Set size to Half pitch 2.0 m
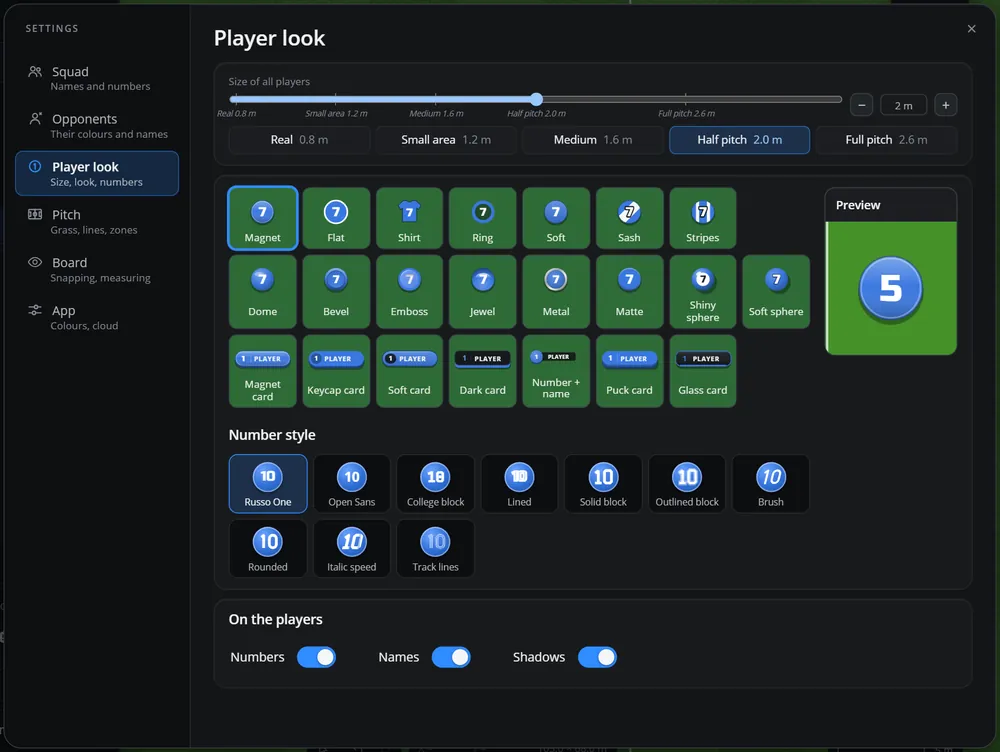 coord(739,140)
